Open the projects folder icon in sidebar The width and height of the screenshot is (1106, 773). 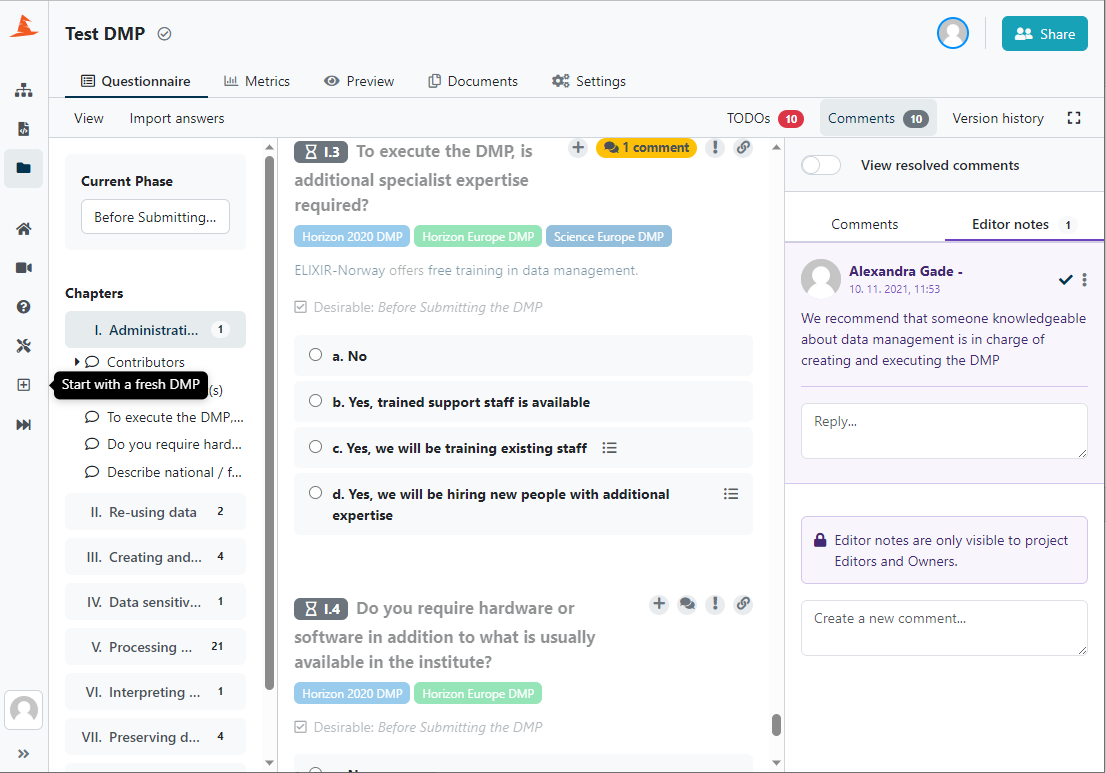(24, 168)
